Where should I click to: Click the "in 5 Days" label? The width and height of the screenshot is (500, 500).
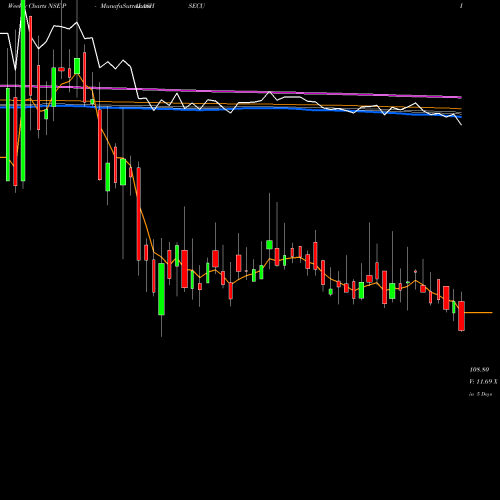click(x=481, y=394)
